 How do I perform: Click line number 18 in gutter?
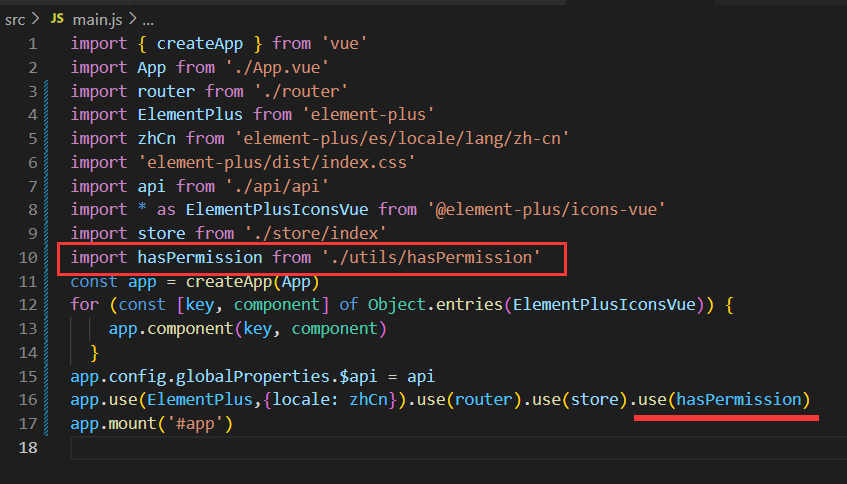(27, 448)
